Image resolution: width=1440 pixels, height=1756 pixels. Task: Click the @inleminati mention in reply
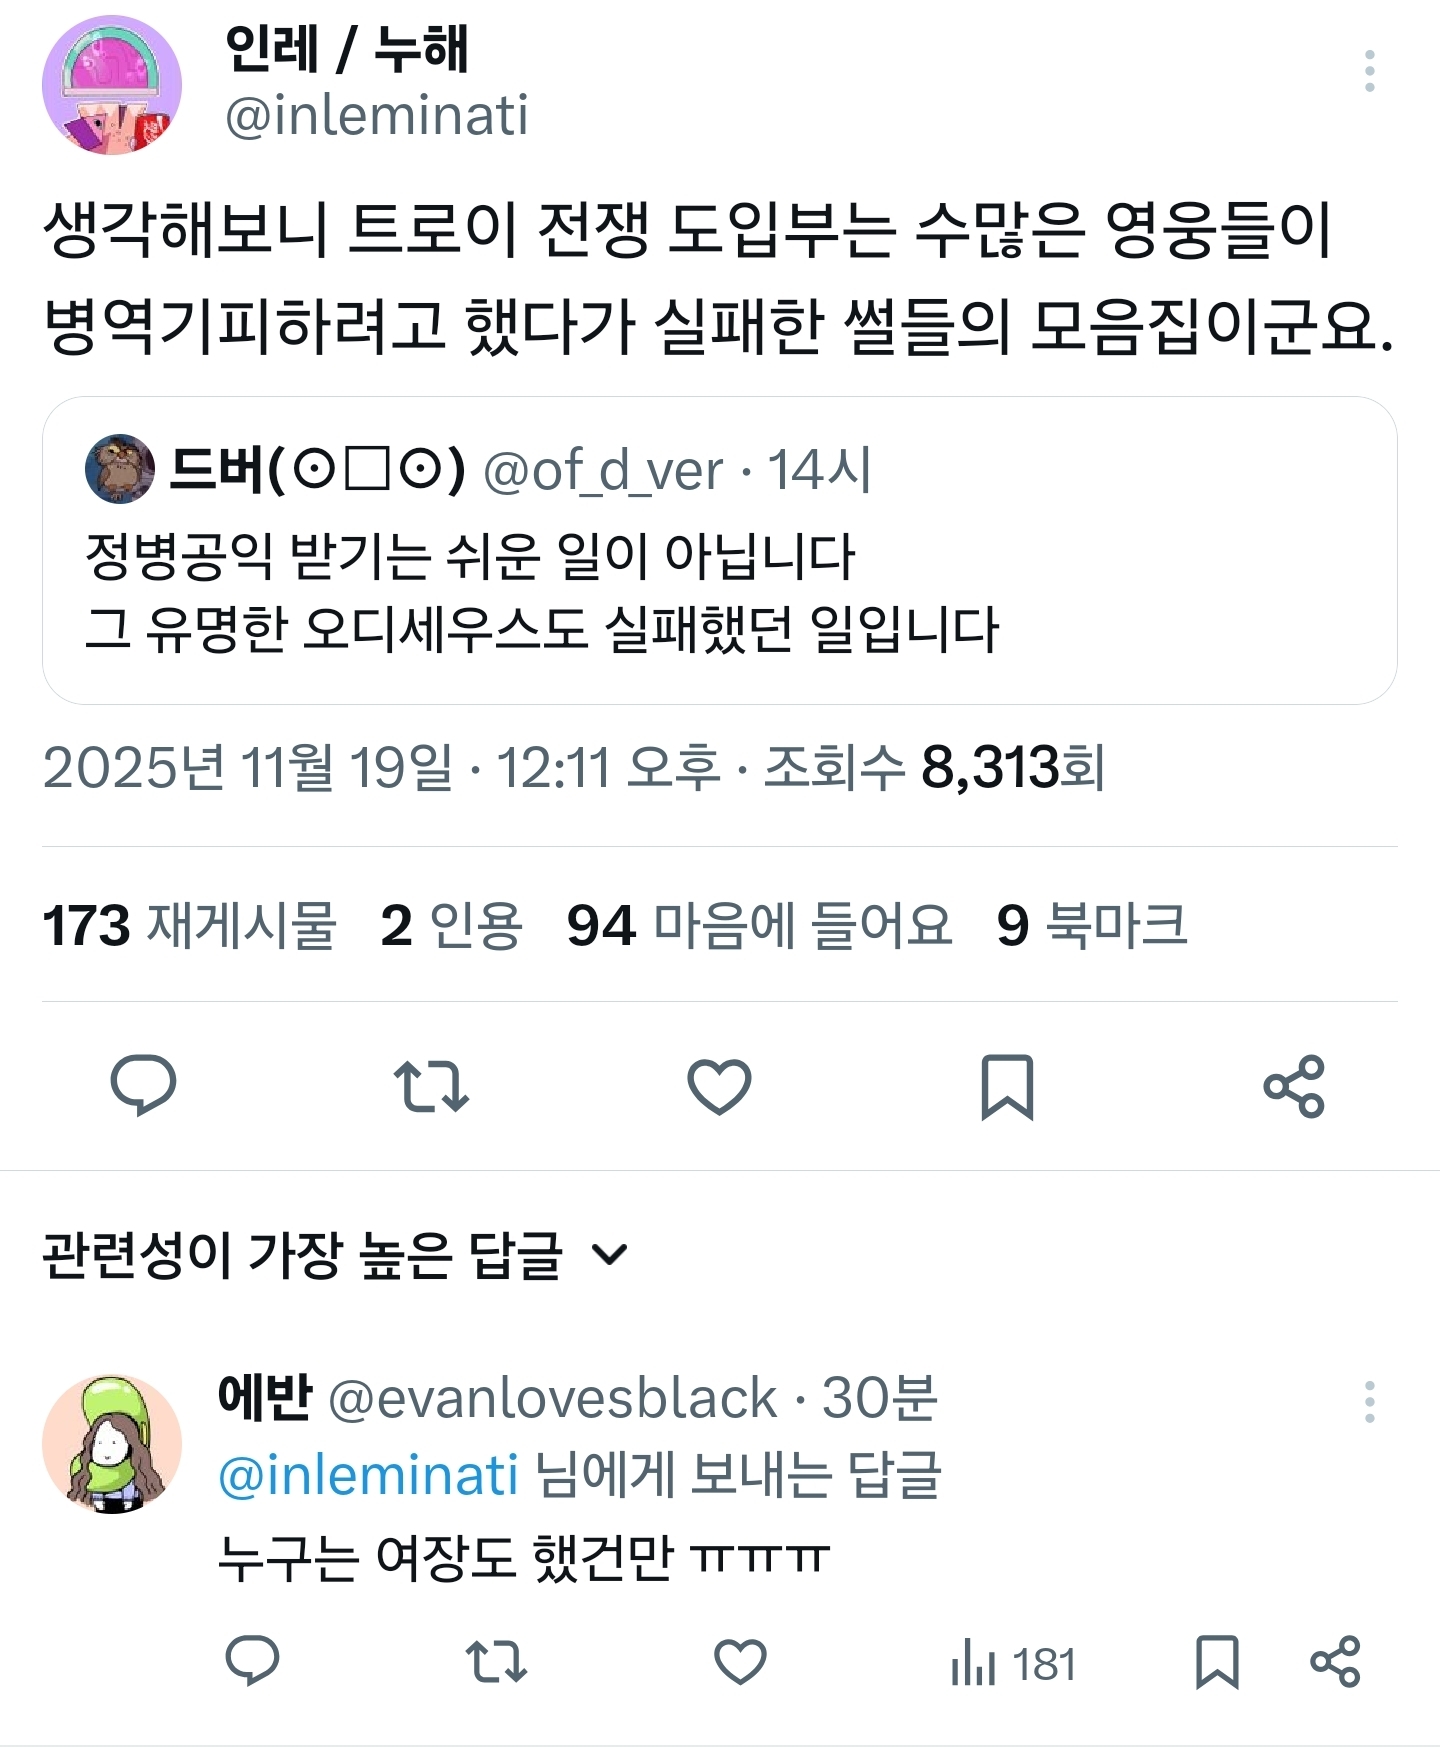(x=368, y=1476)
